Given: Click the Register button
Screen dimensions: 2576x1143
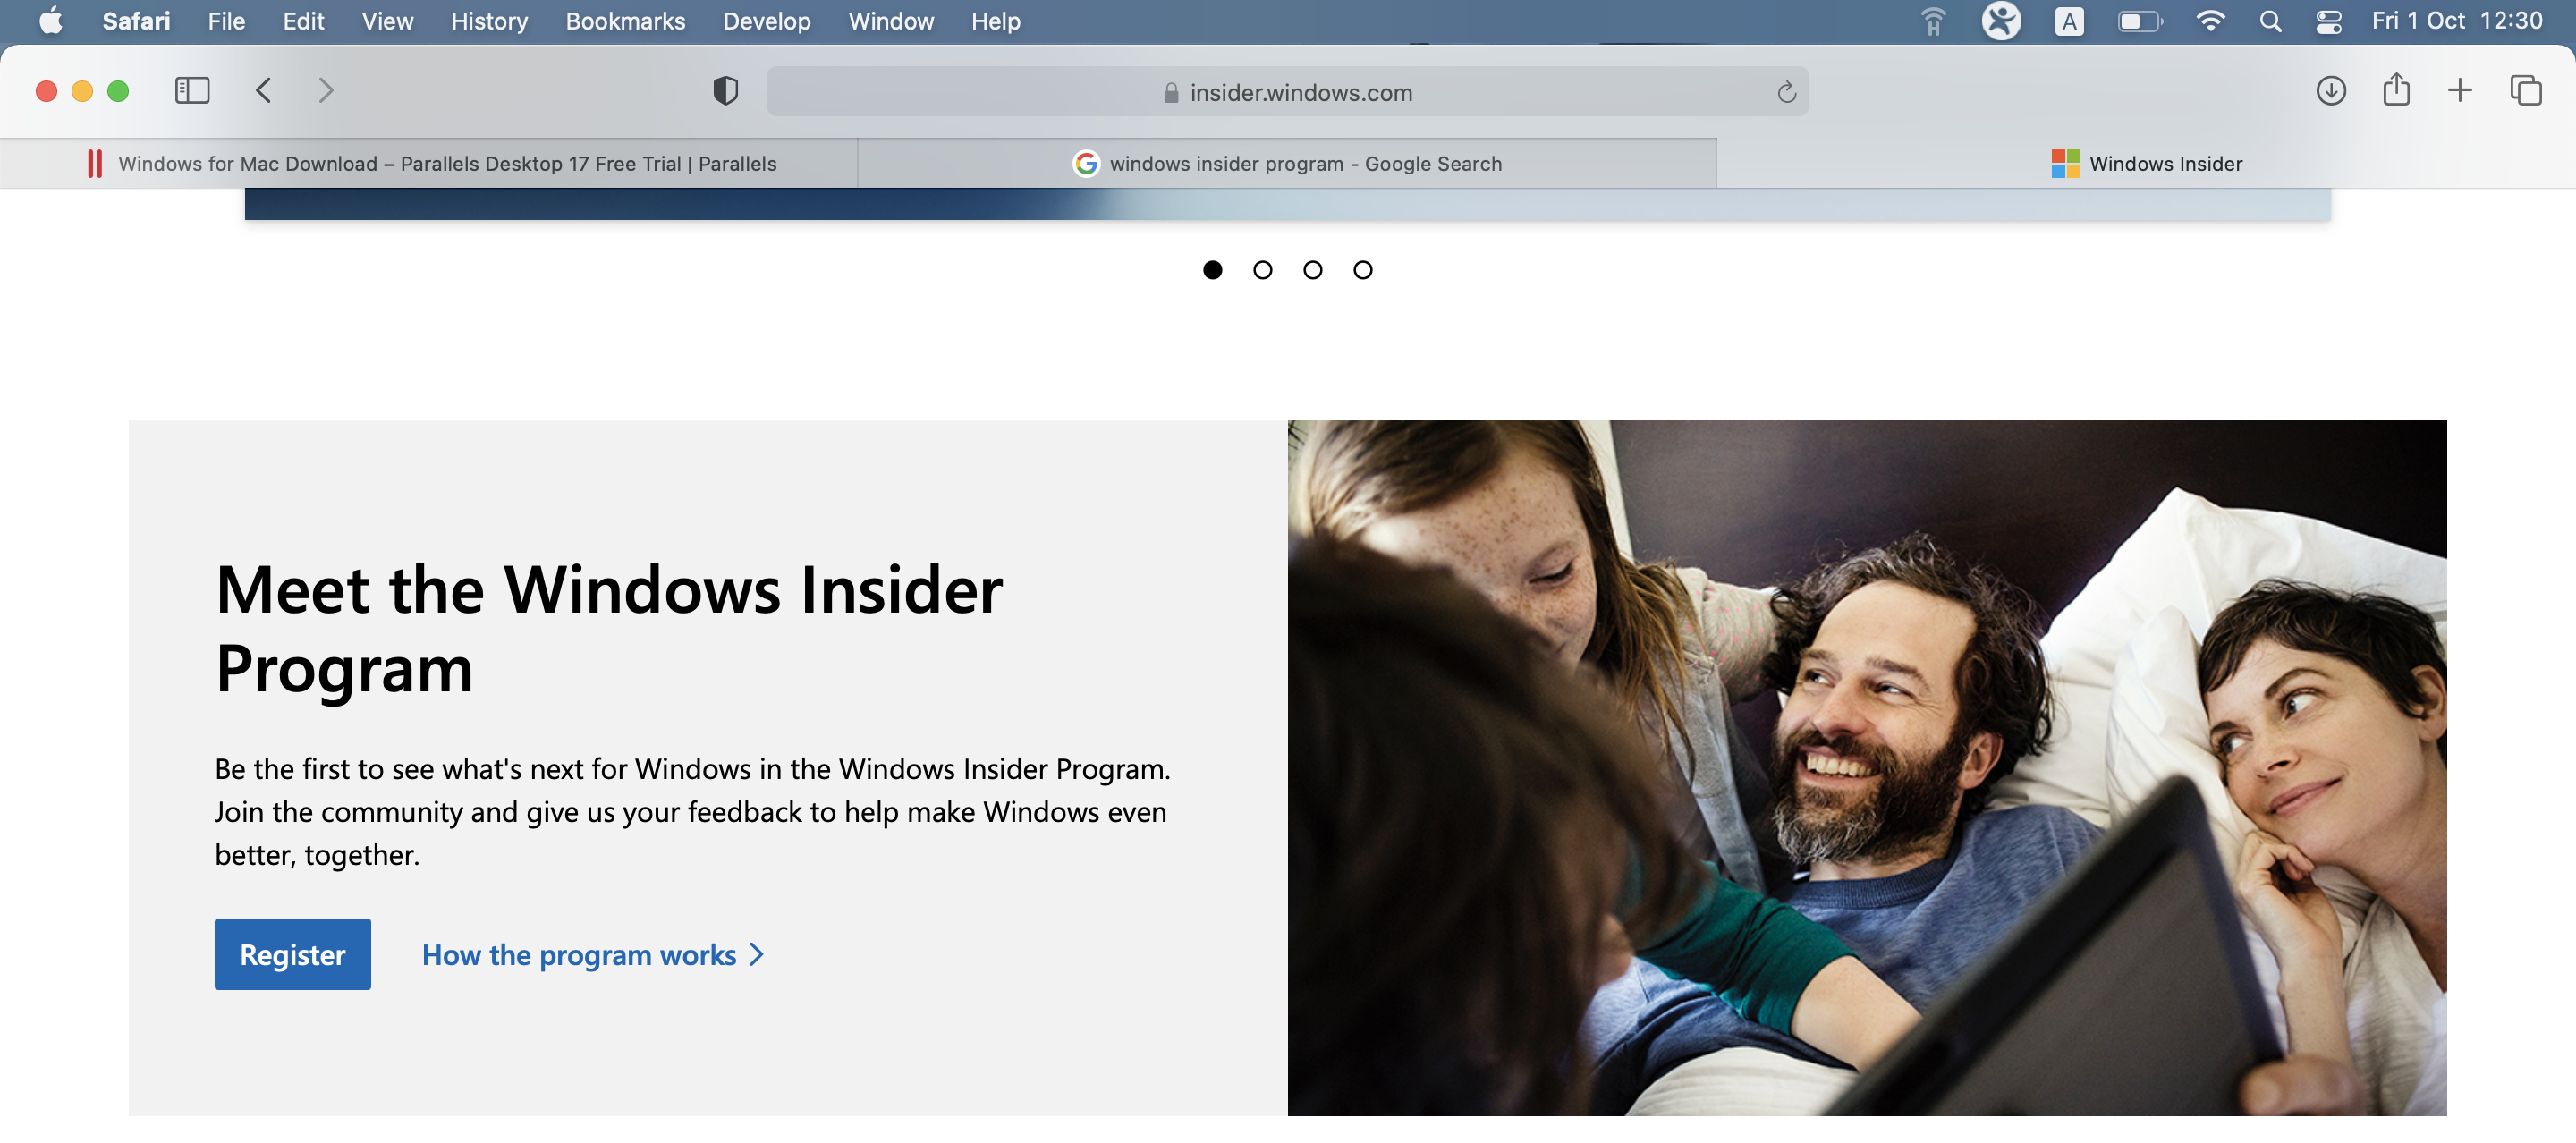Looking at the screenshot, I should [x=292, y=954].
